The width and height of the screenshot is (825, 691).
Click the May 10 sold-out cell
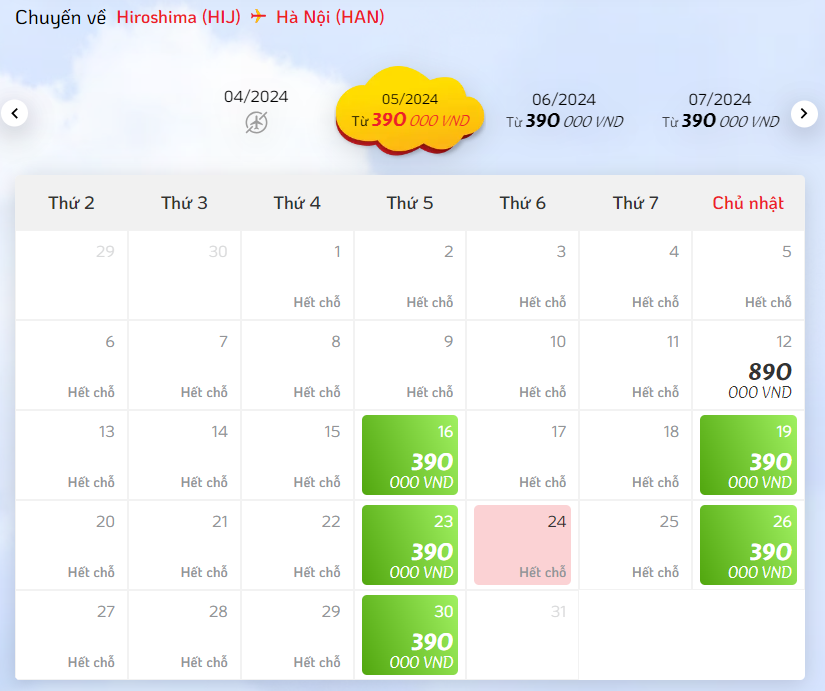(x=522, y=365)
